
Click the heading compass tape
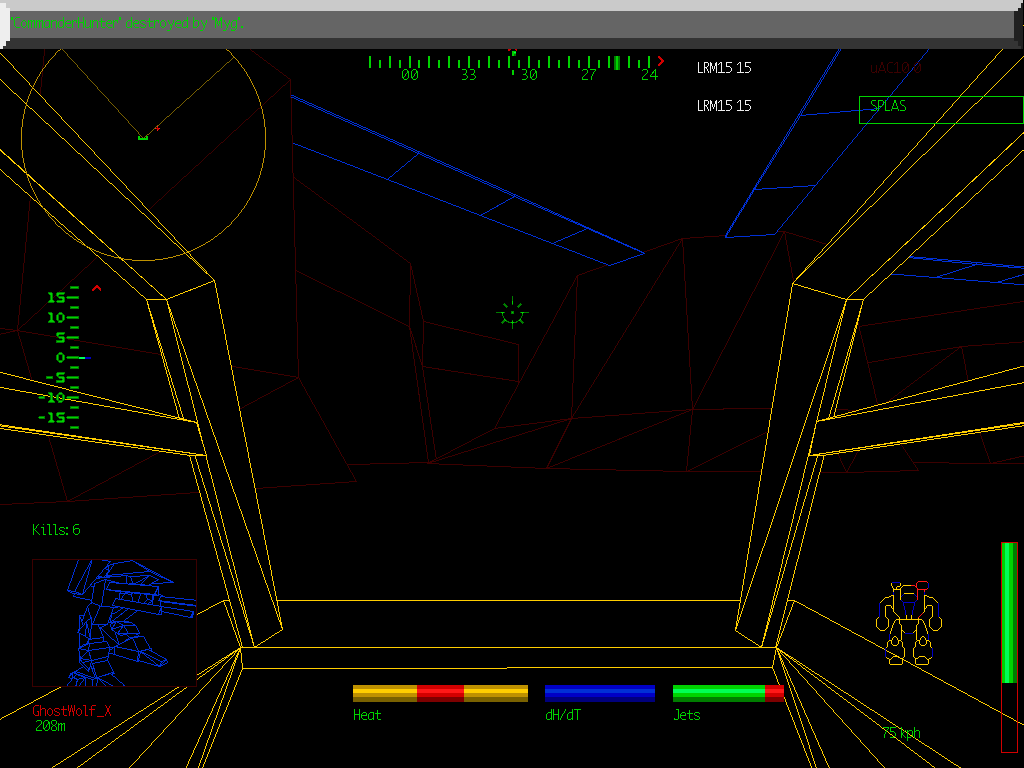coord(514,63)
